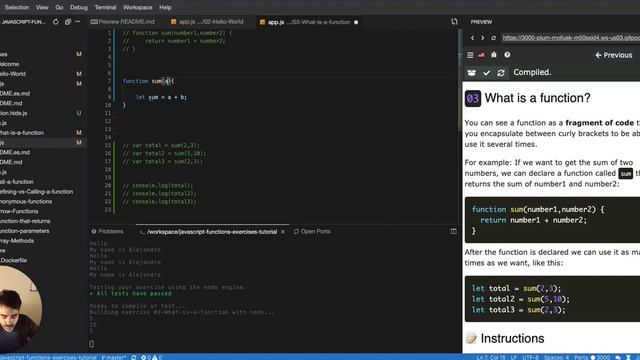Click unsaved dot on app.js tab
The height and width of the screenshot is (360, 640).
coord(356,22)
